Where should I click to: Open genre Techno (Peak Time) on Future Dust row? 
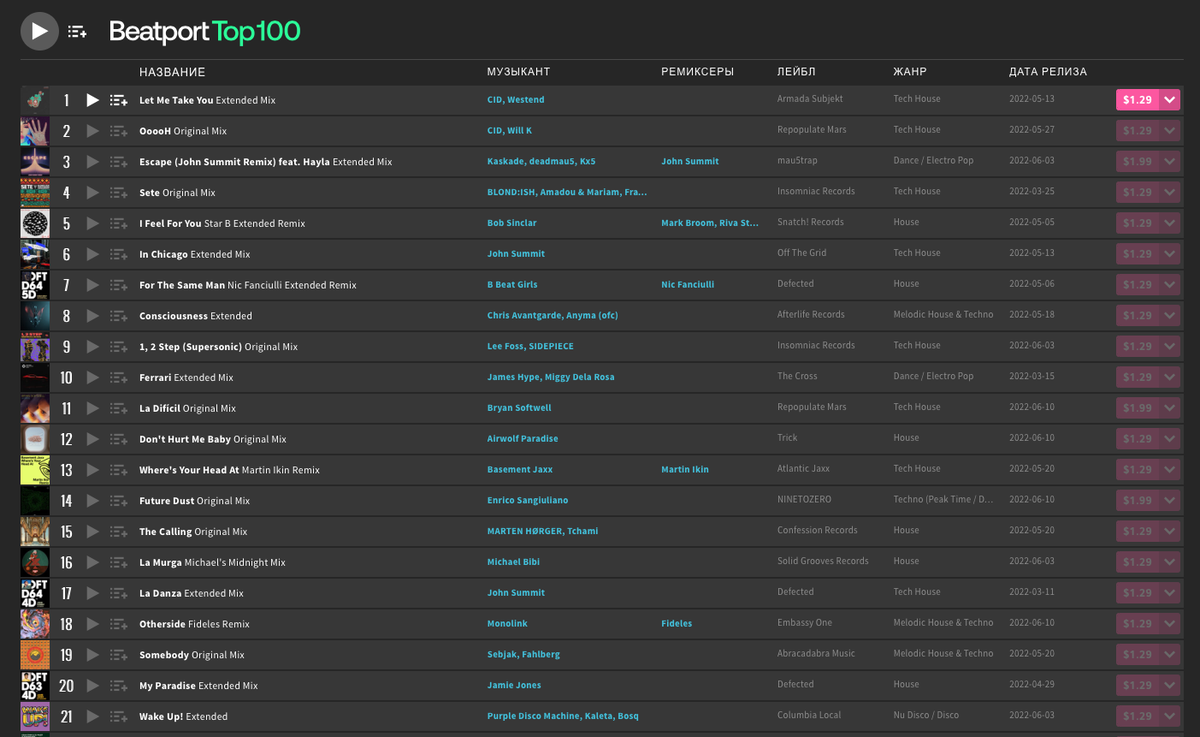click(x=943, y=500)
